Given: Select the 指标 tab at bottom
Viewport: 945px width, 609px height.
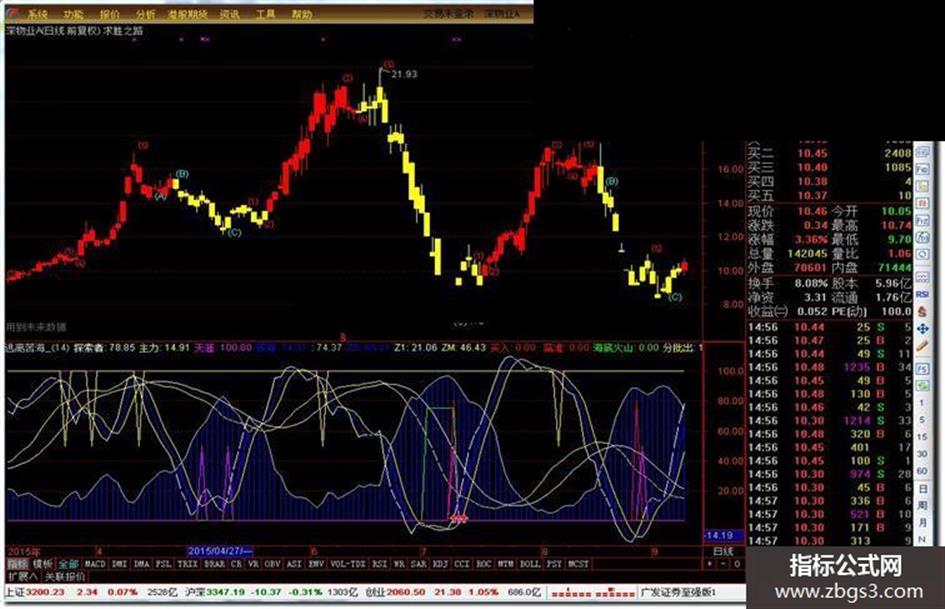Looking at the screenshot, I should (x=17, y=564).
